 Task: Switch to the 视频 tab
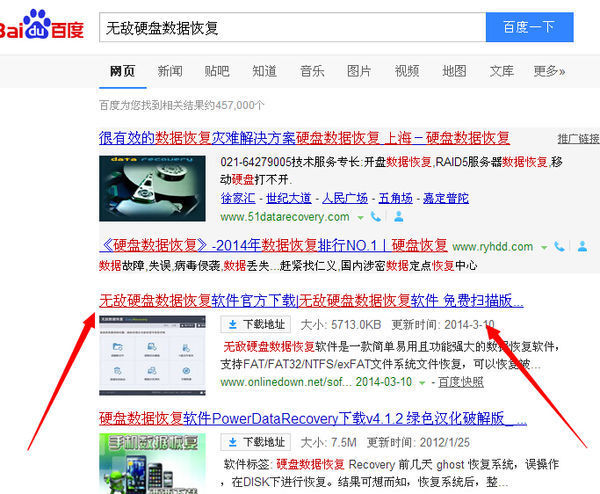point(407,71)
